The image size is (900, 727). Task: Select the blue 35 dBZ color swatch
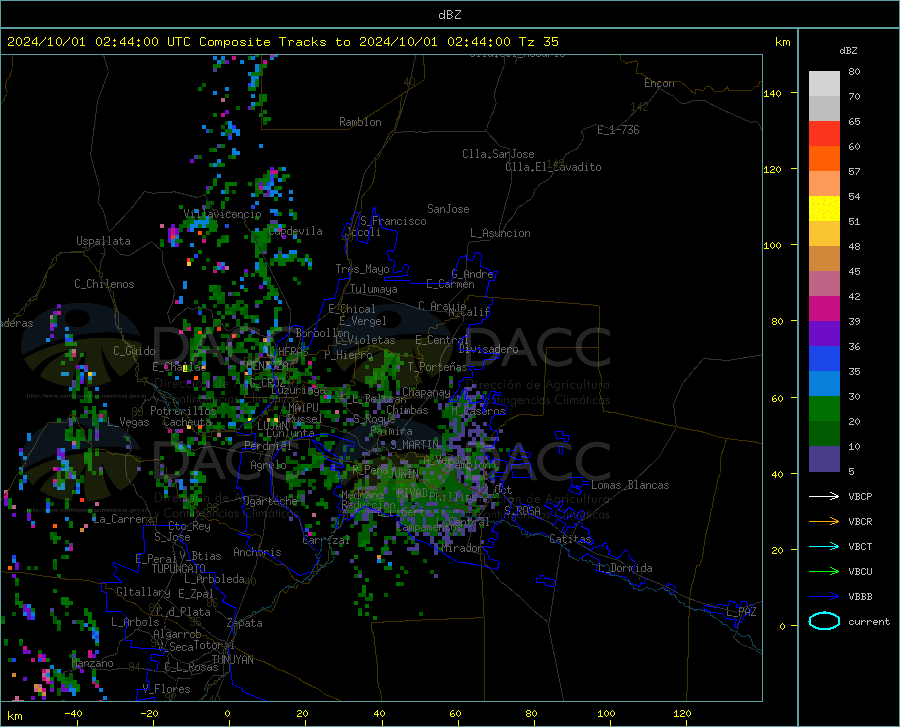824,359
